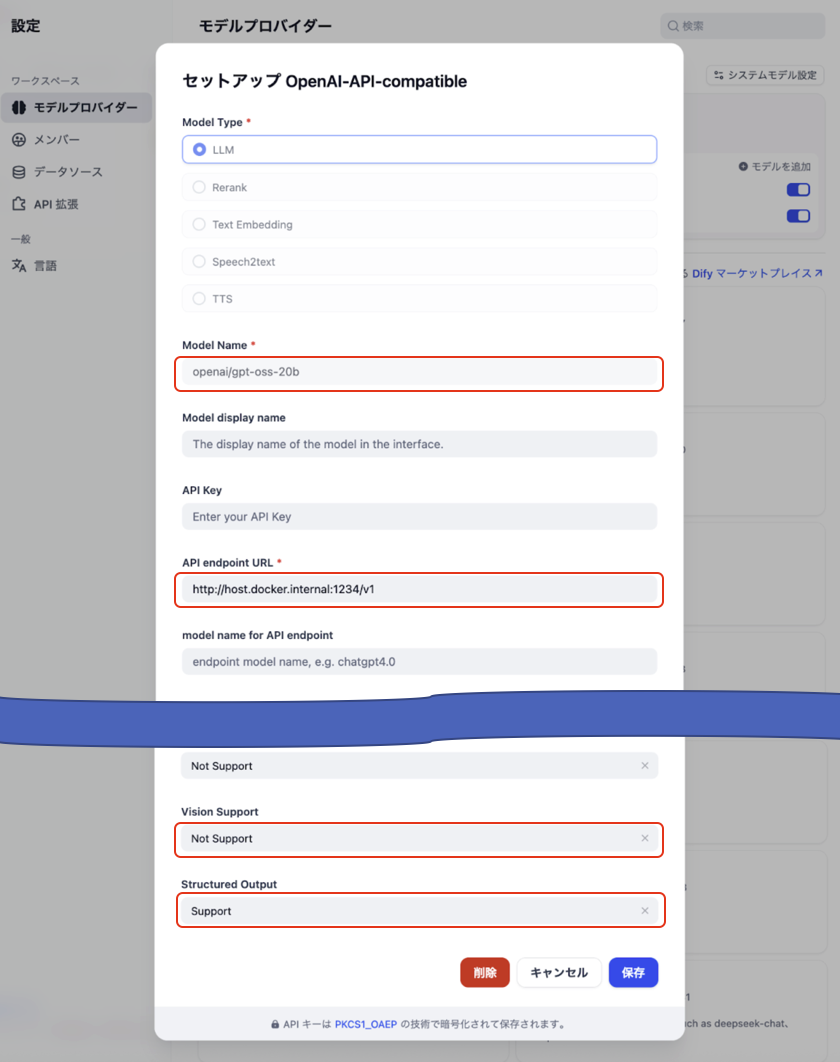The width and height of the screenshot is (840, 1062).
Task: Clear the Structured Output selection with its X
Action: coord(644,910)
